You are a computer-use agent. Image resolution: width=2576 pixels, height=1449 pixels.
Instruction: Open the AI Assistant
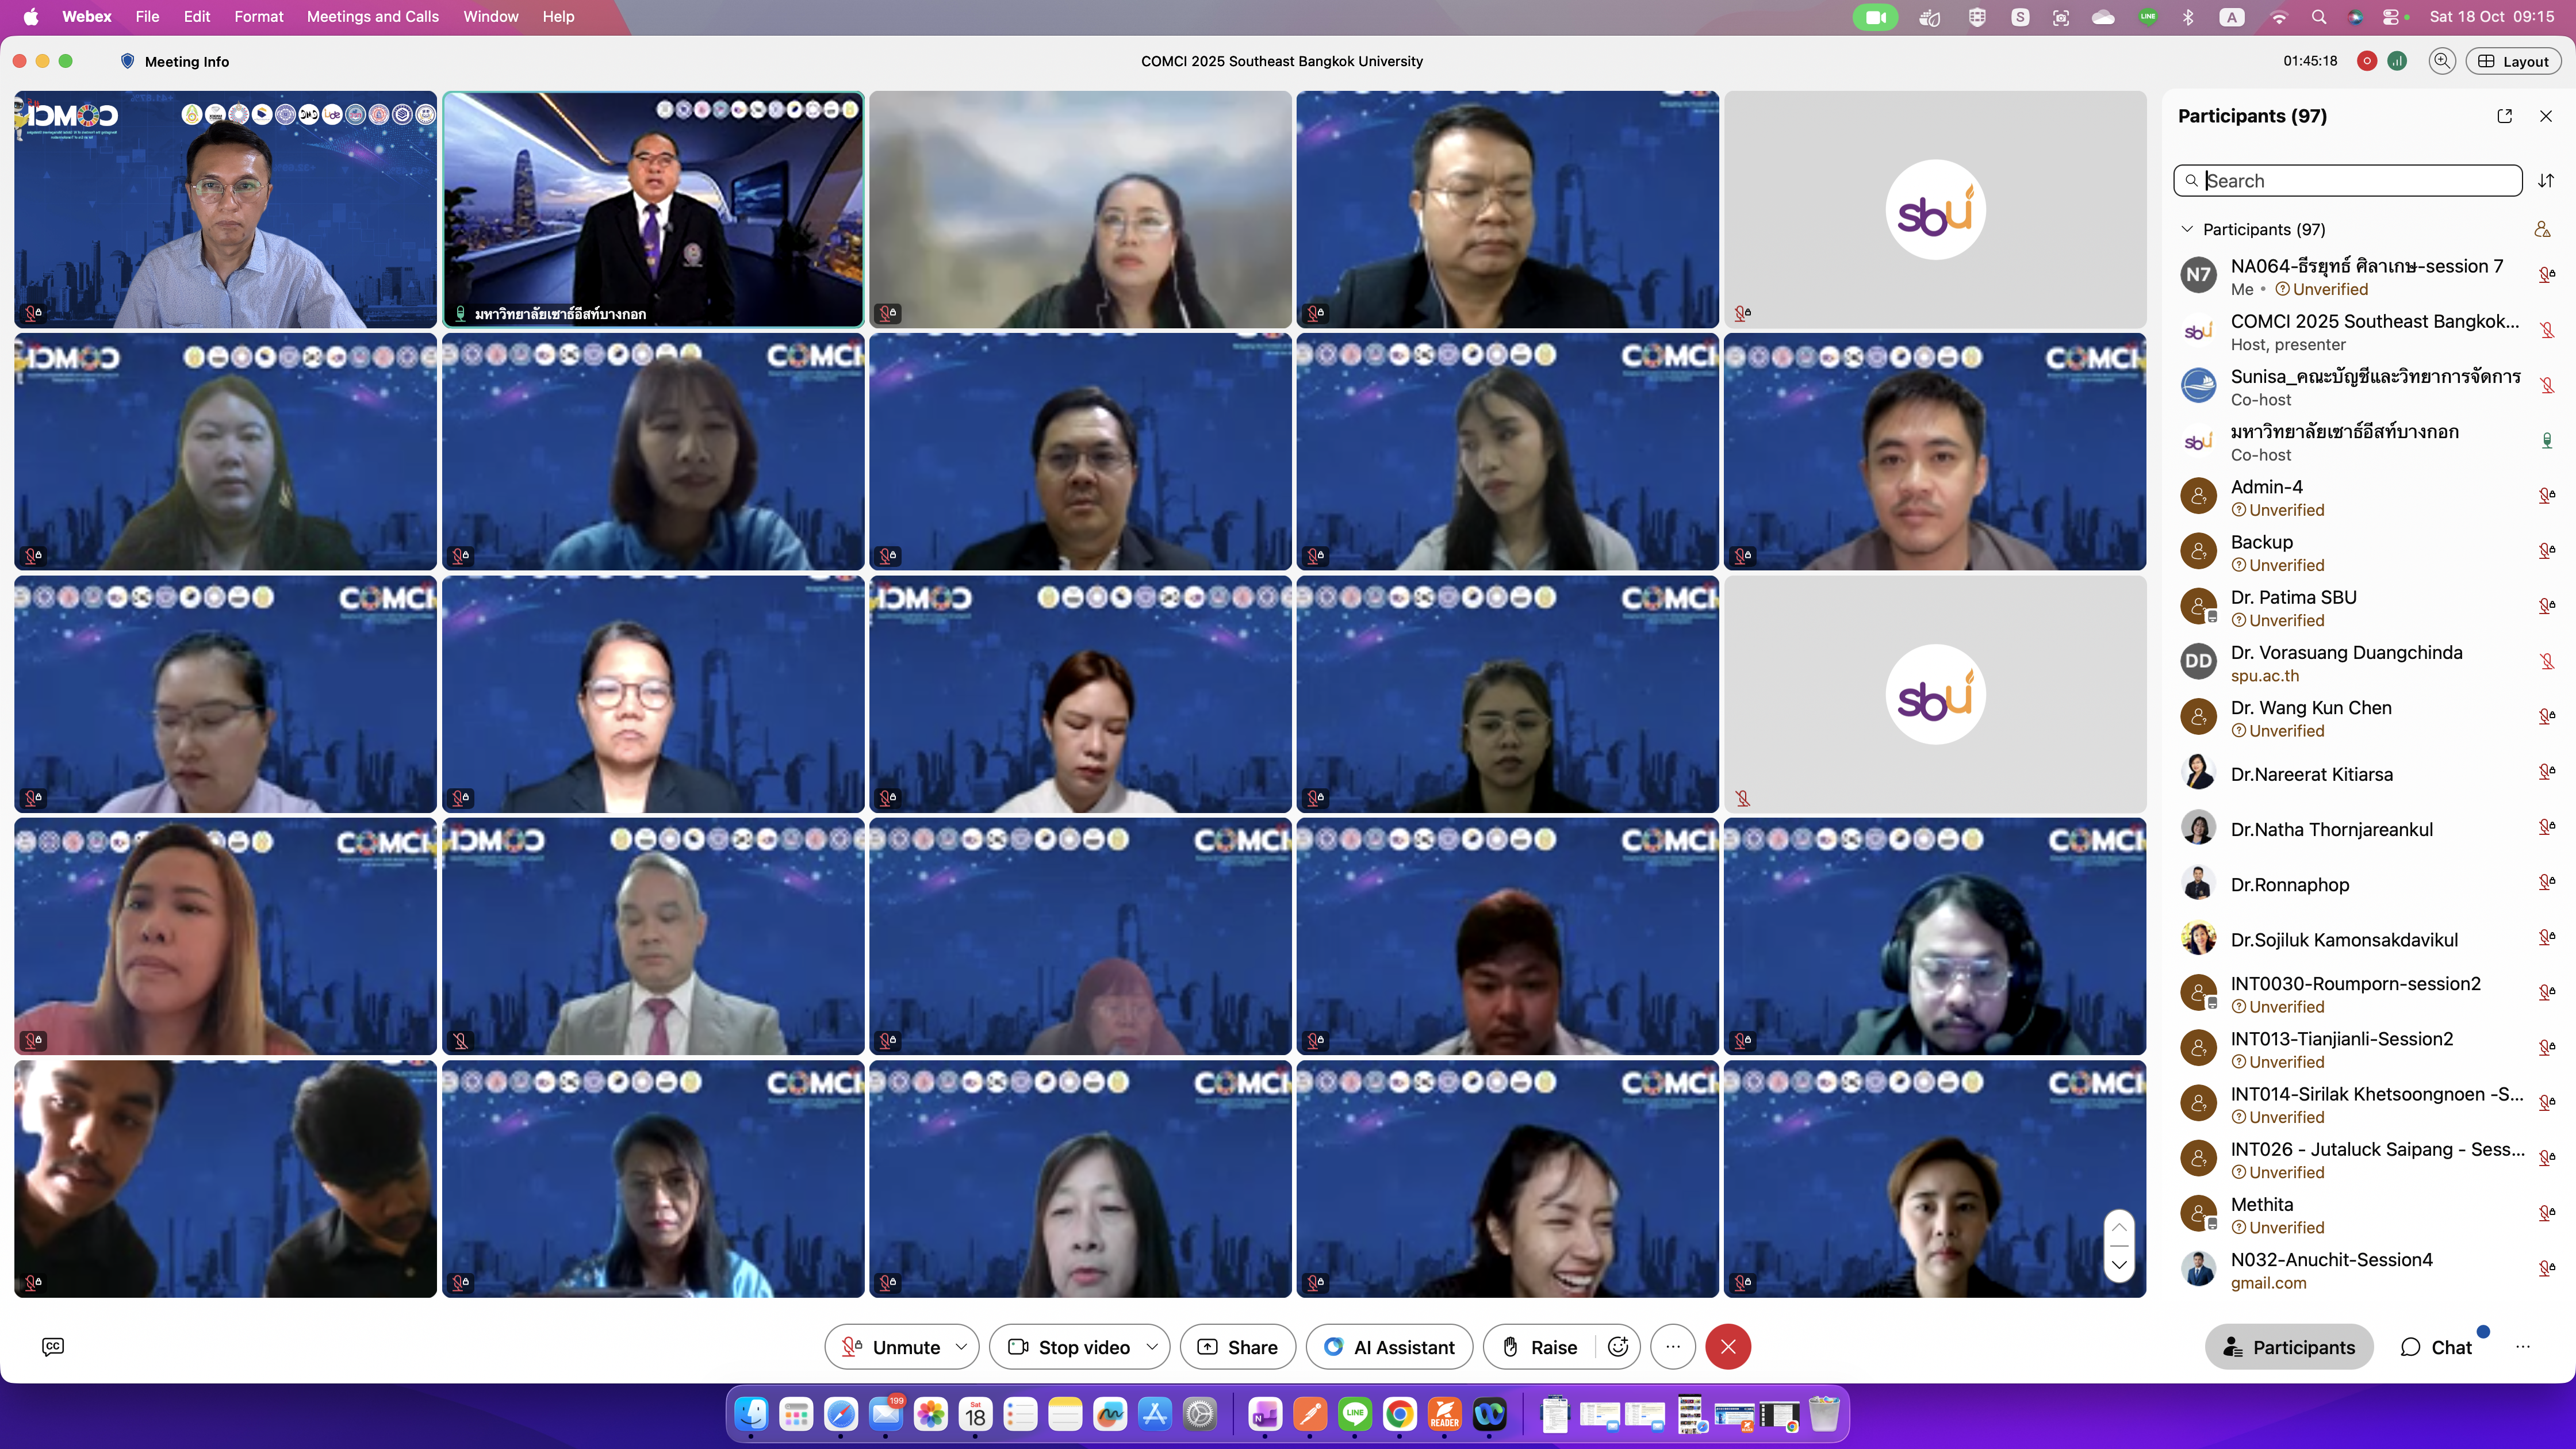coord(1389,1347)
